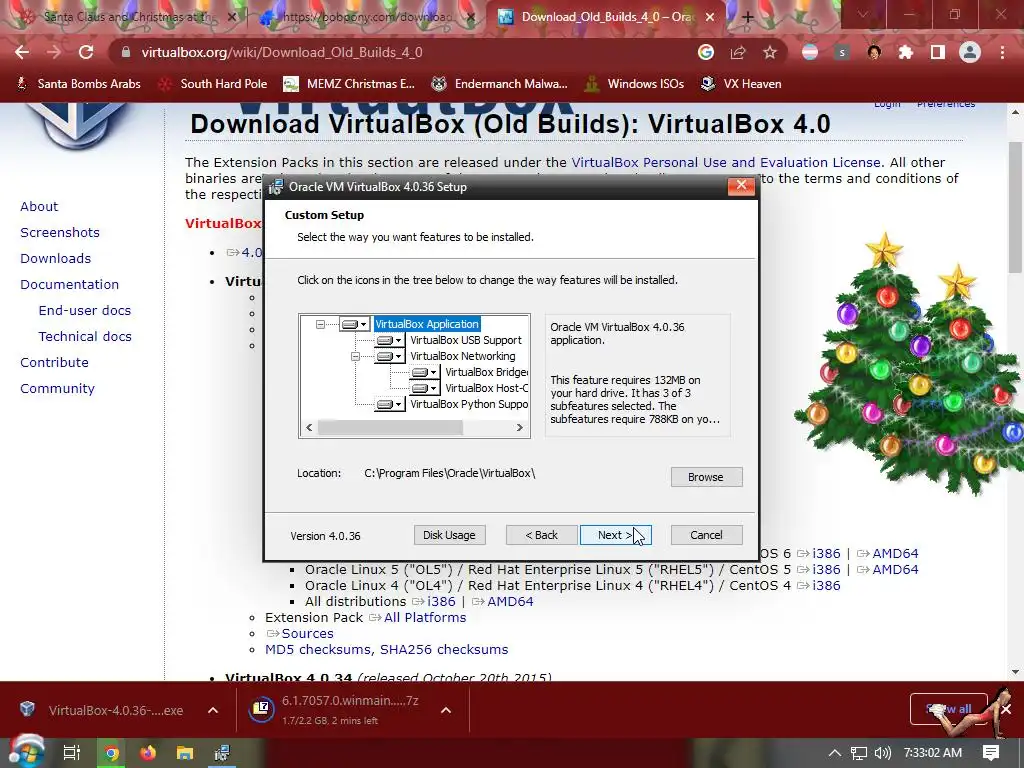Open the Extensions puzzle icon
1024x768 pixels.
(906, 52)
